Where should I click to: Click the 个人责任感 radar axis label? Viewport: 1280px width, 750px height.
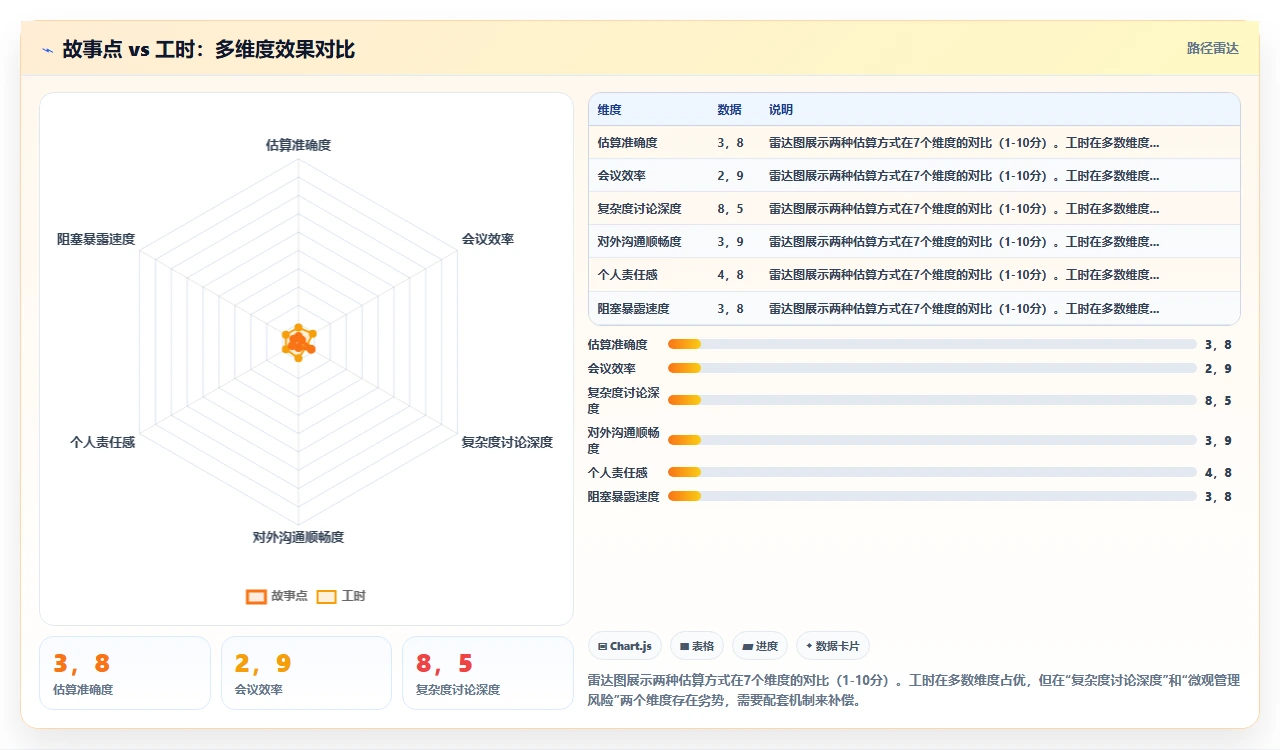102,442
